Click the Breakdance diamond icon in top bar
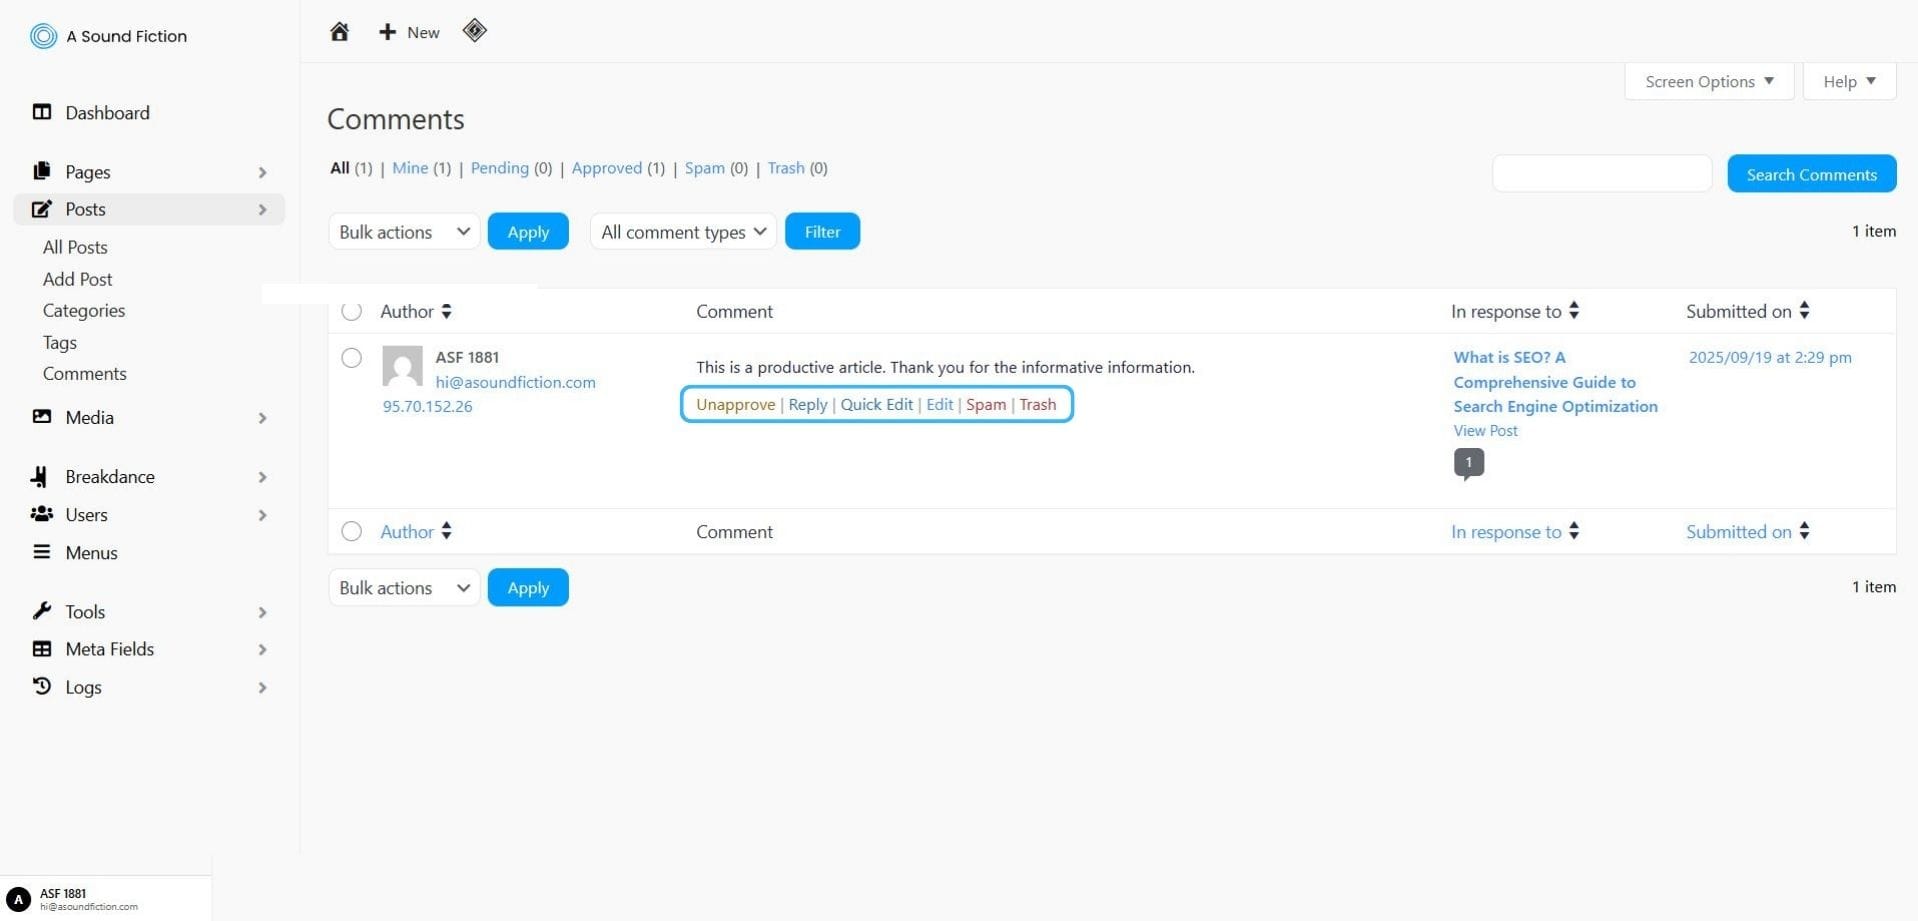This screenshot has height=921, width=1918. coord(474,31)
